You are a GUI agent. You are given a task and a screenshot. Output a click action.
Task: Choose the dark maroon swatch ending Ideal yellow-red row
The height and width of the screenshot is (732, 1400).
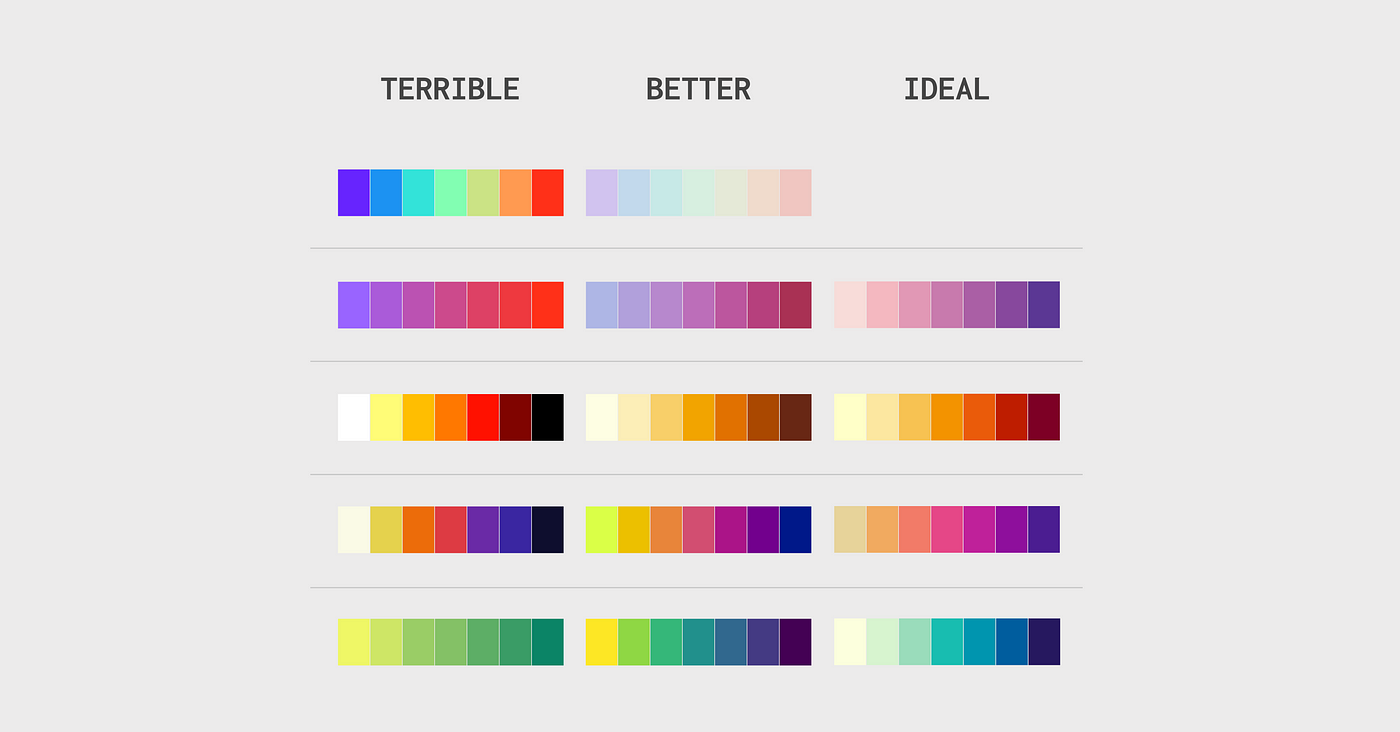(1044, 417)
